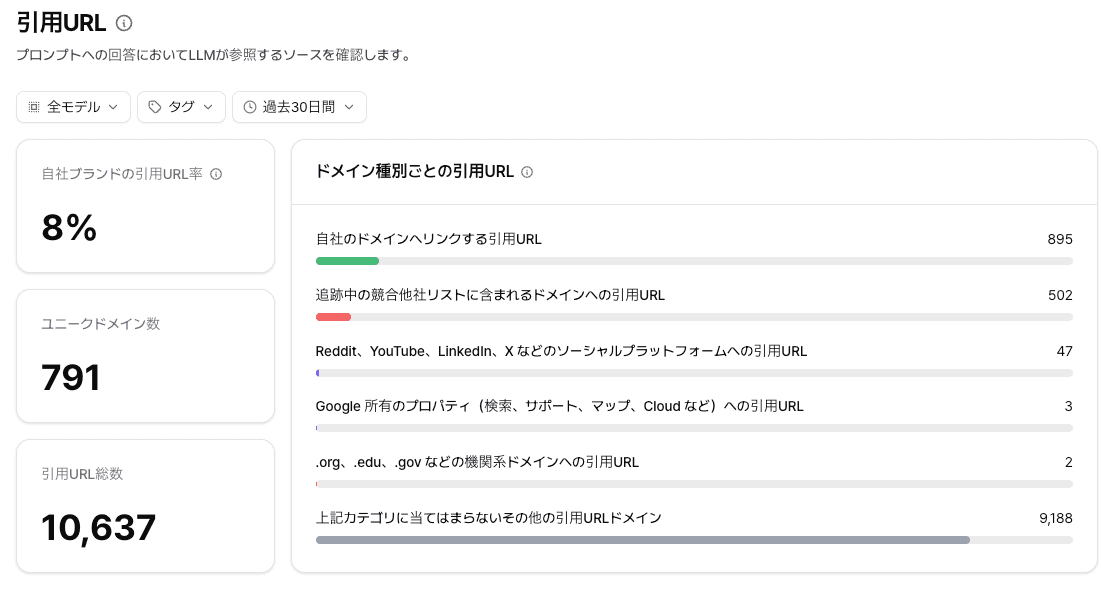
Task: Click the 自社ブランドの引用URL率 label
Action: click(122, 173)
